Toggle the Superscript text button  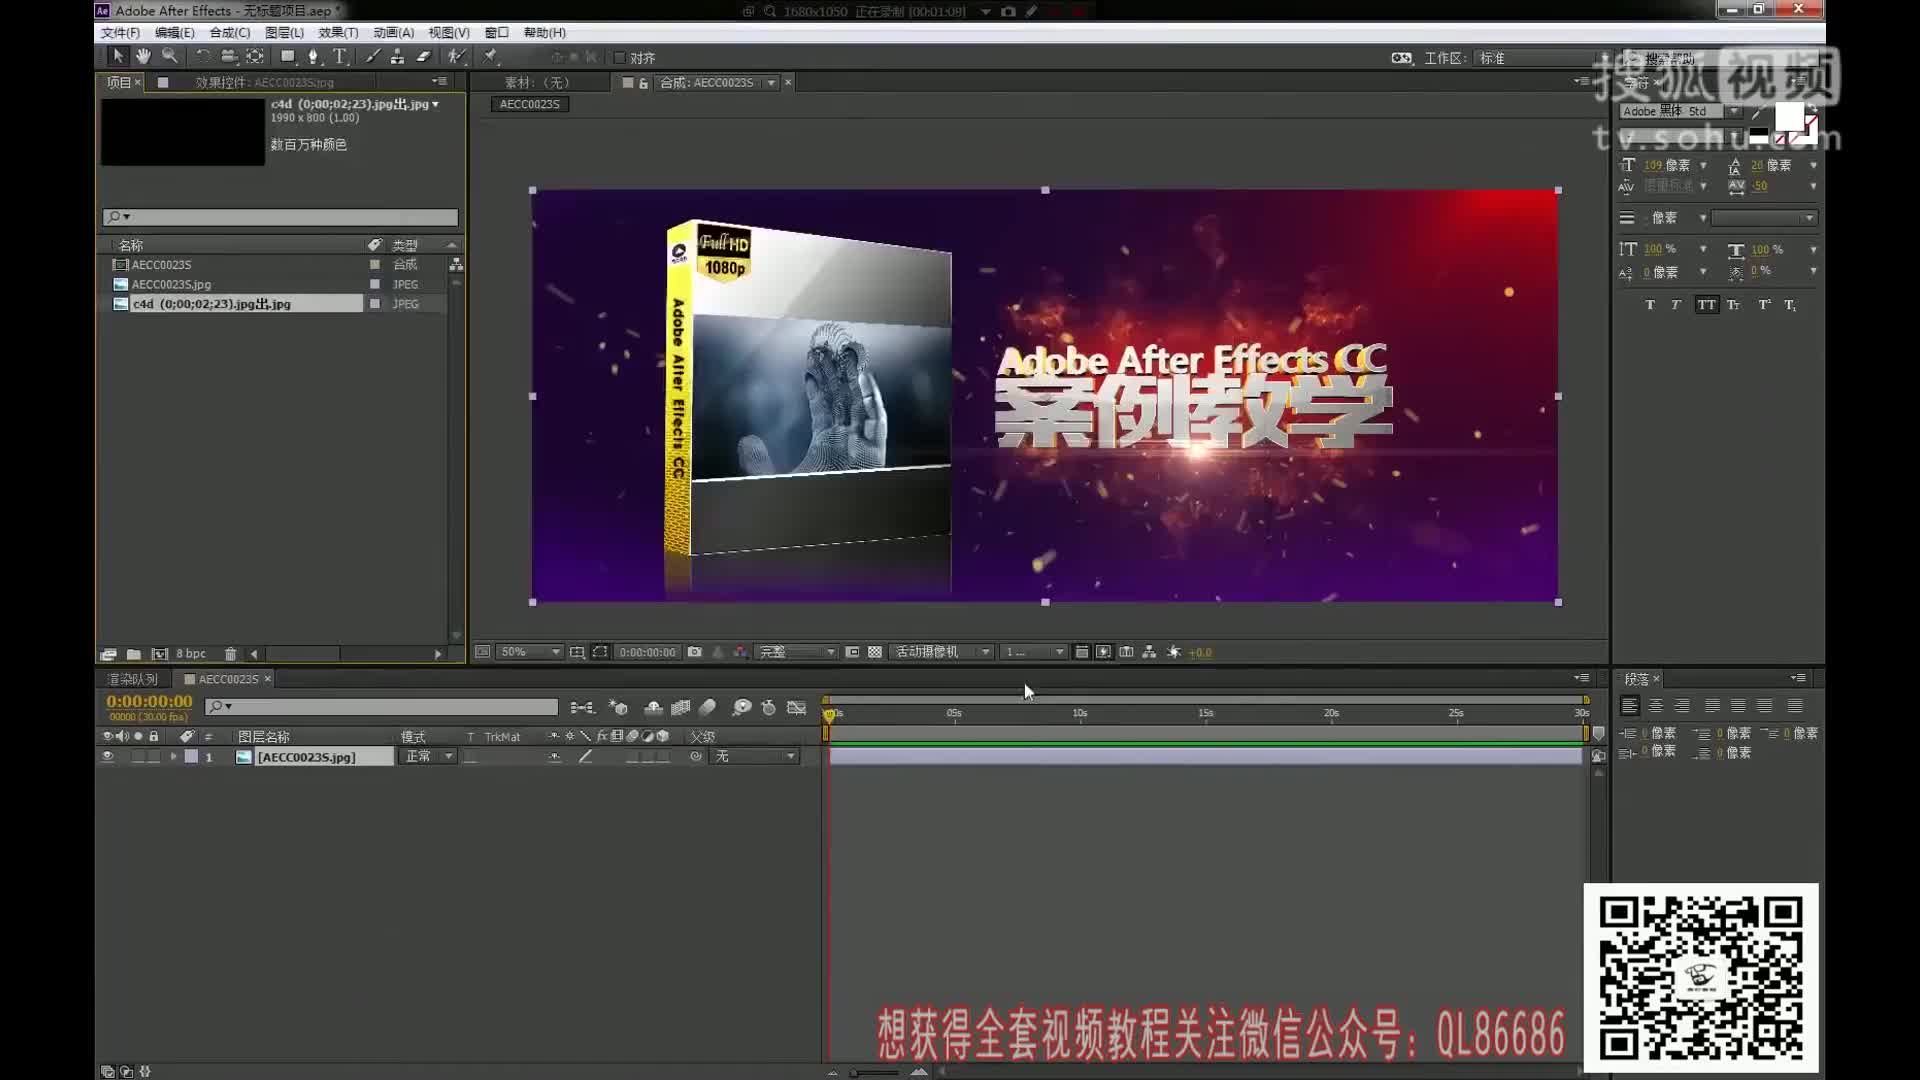click(x=1764, y=305)
